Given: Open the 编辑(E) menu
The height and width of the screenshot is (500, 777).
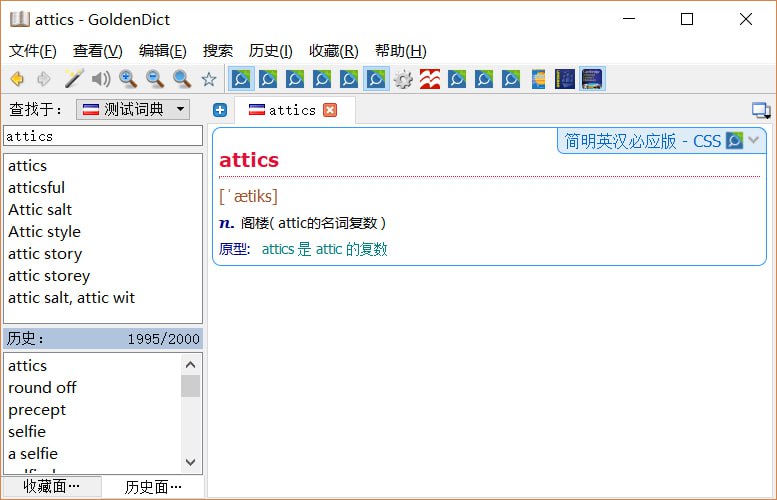Looking at the screenshot, I should click(x=162, y=51).
